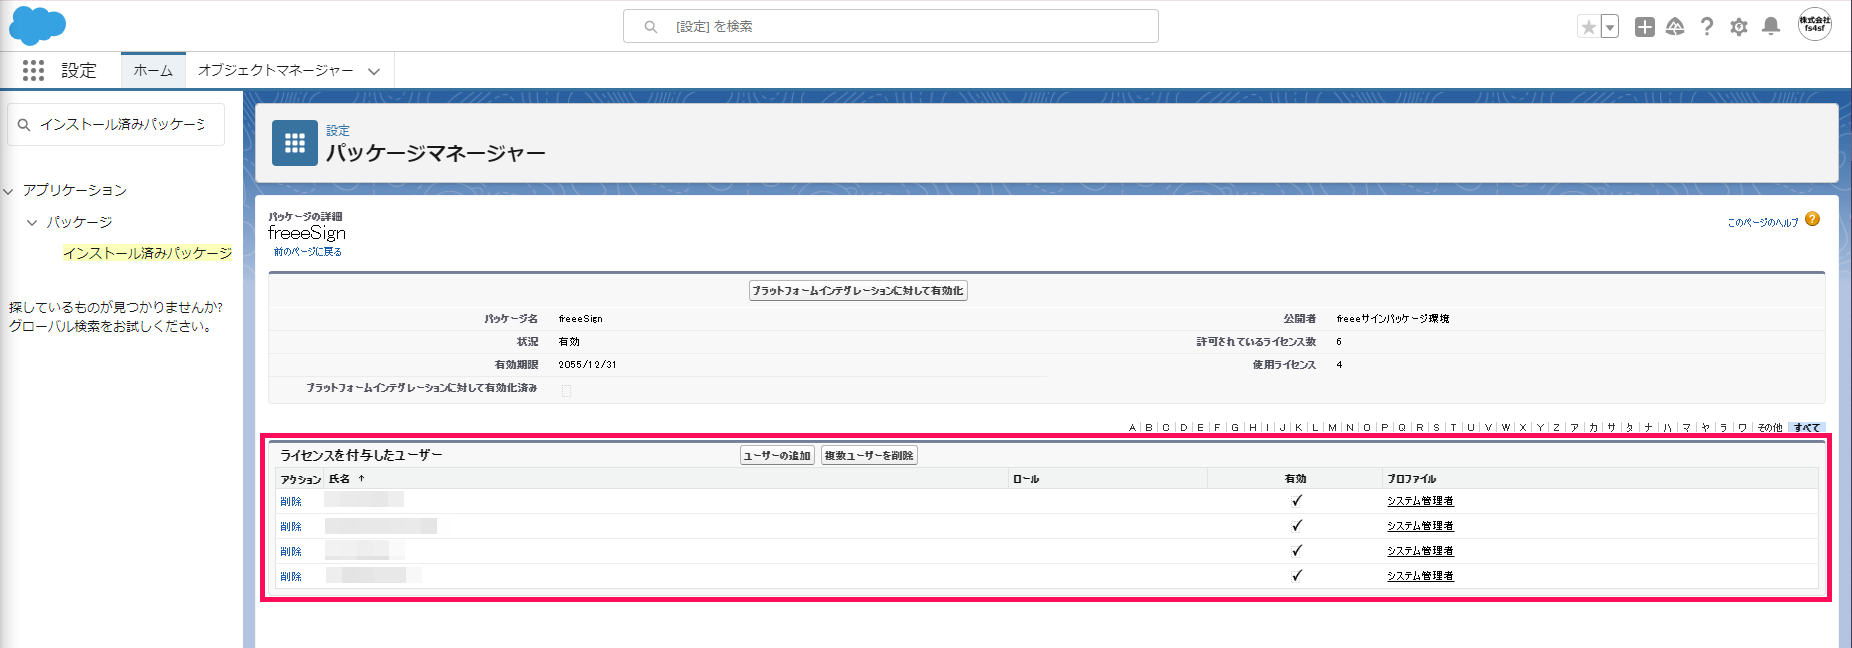
Task: Click the Package Manager header icon
Action: [x=295, y=143]
